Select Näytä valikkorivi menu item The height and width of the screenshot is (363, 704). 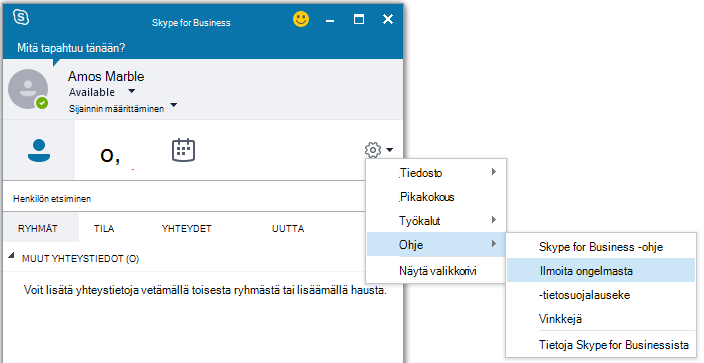436,271
